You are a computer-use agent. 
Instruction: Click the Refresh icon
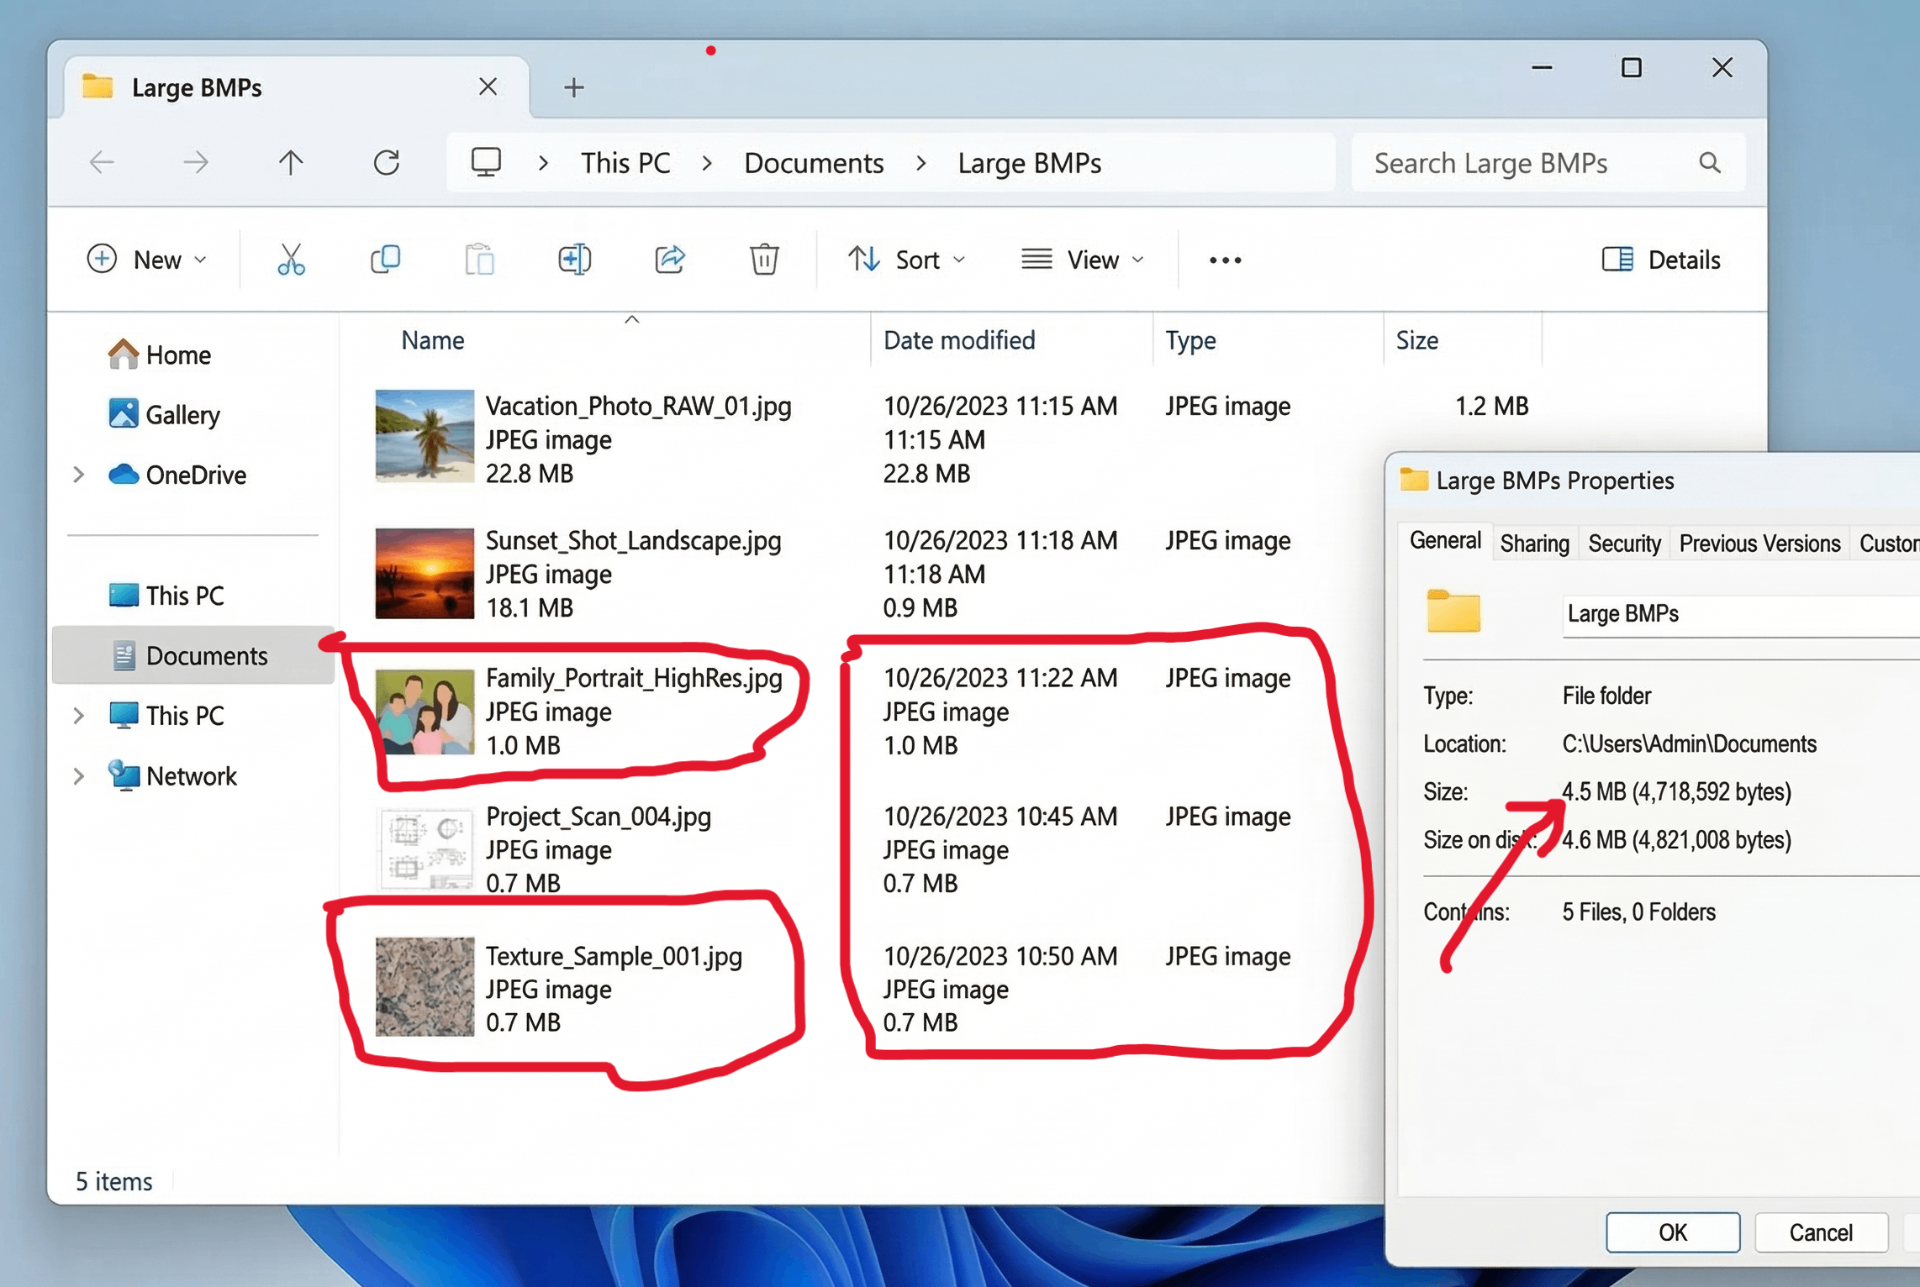[x=388, y=162]
